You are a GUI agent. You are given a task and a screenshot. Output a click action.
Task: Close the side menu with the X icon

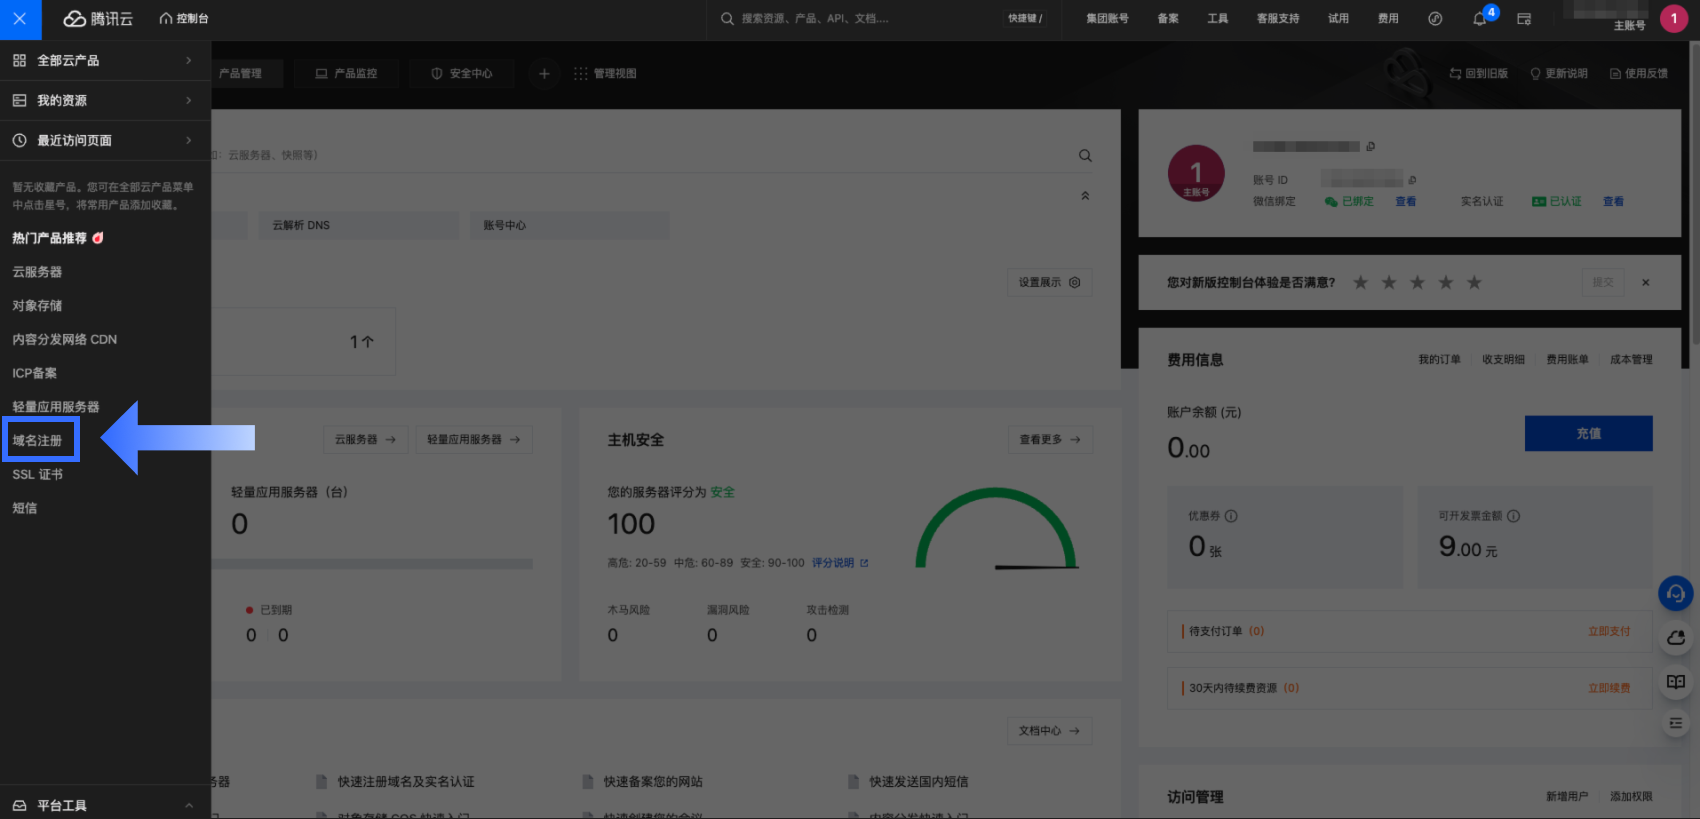tap(20, 19)
